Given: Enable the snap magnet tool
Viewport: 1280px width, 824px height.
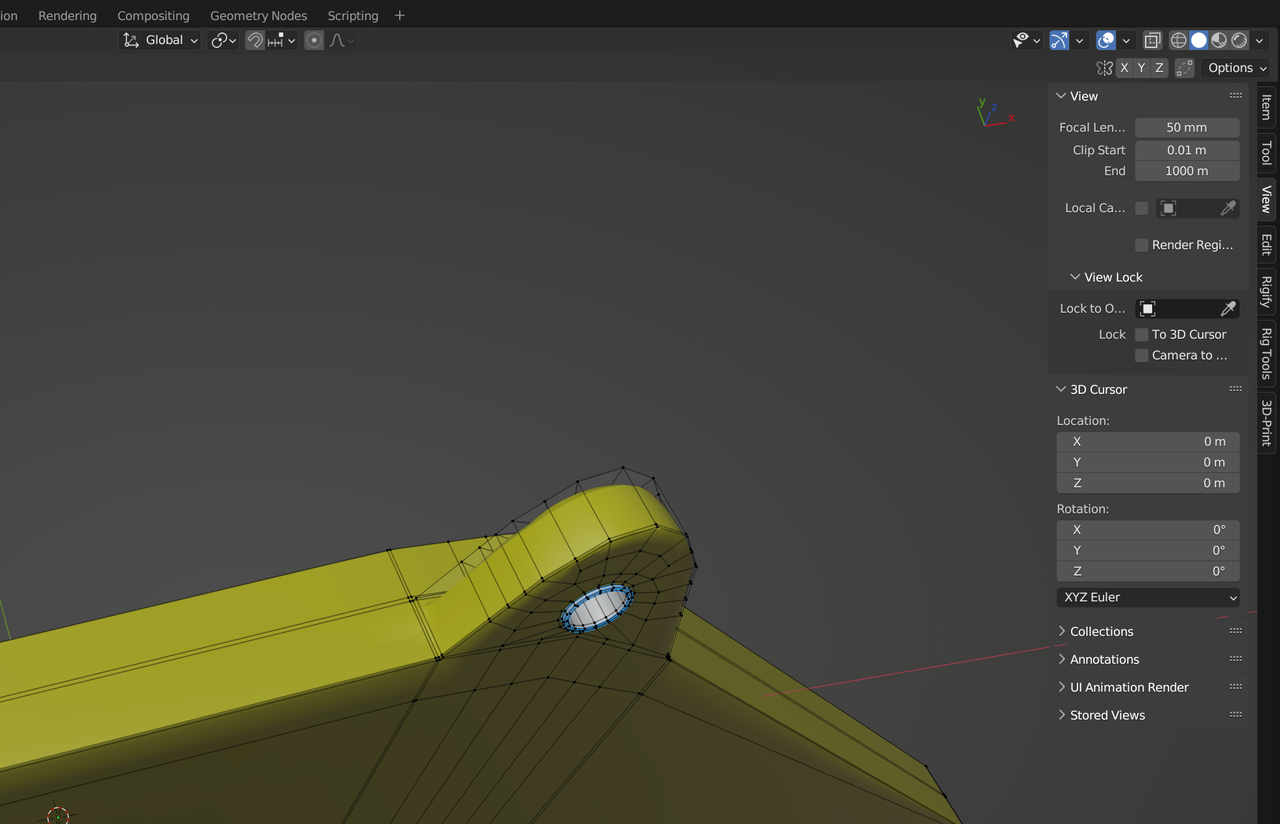Looking at the screenshot, I should click(x=255, y=40).
